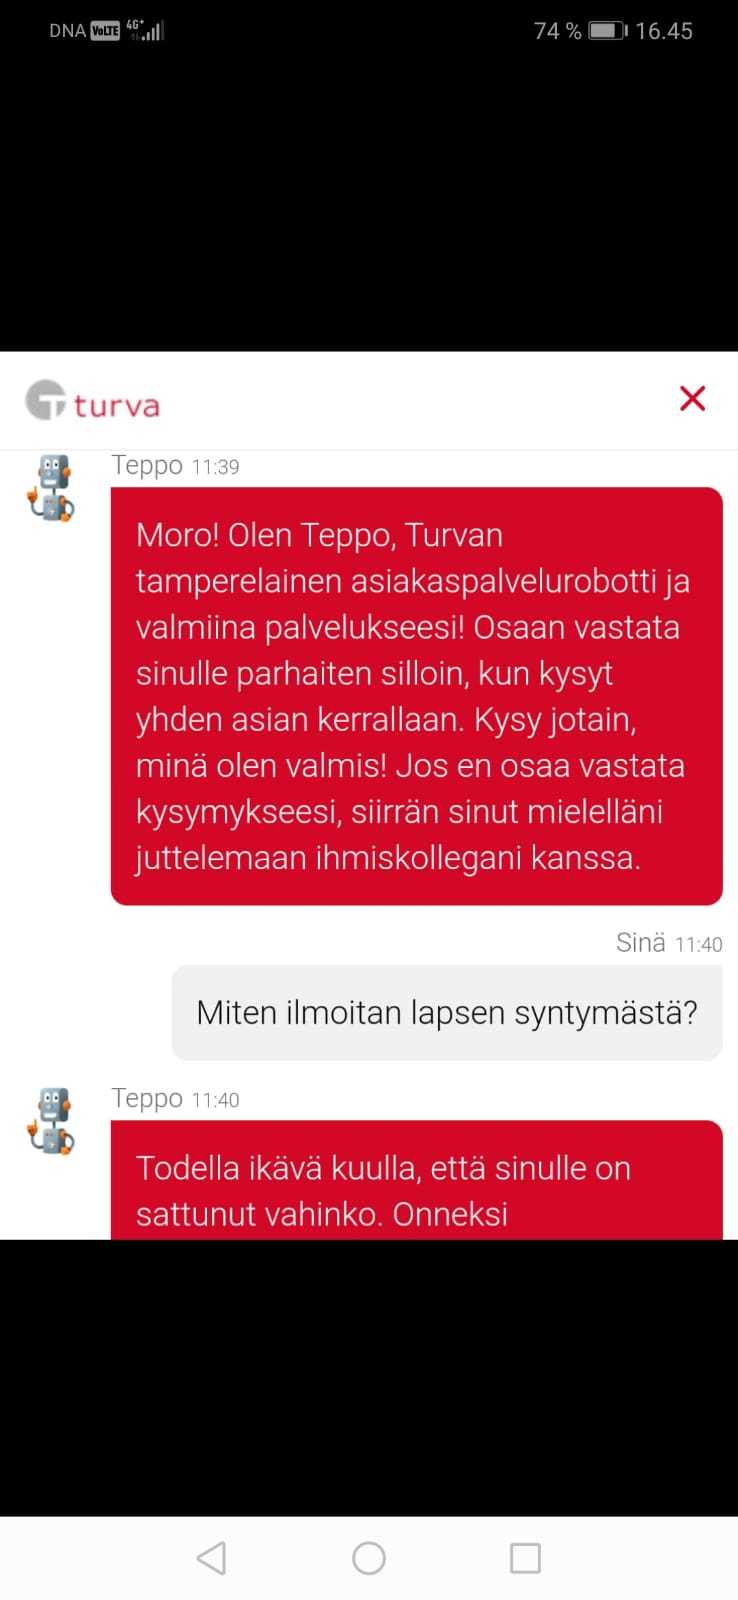Tap the Teppo sender name above the first message
Screen dimensions: 738x1600
pos(147,465)
